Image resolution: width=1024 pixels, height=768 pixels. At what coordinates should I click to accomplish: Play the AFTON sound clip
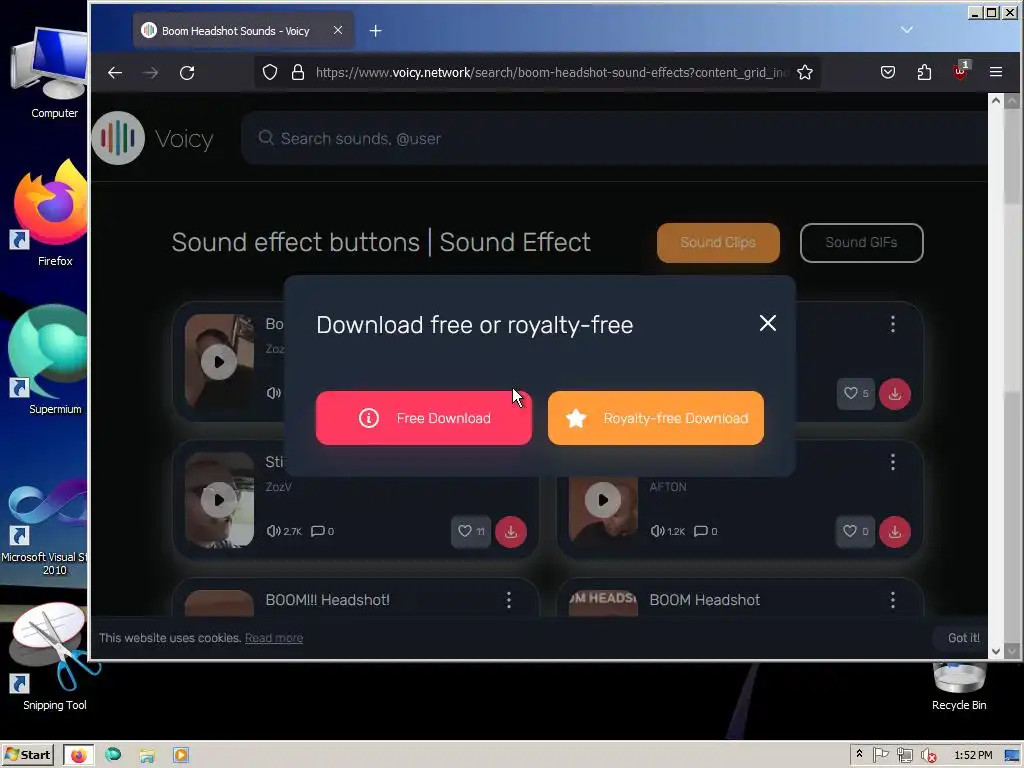click(x=602, y=500)
